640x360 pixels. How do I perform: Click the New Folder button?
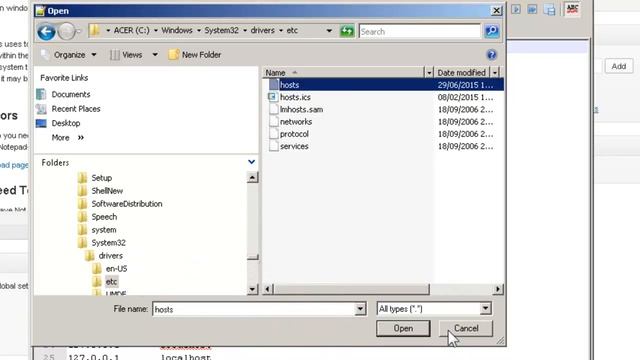point(195,55)
